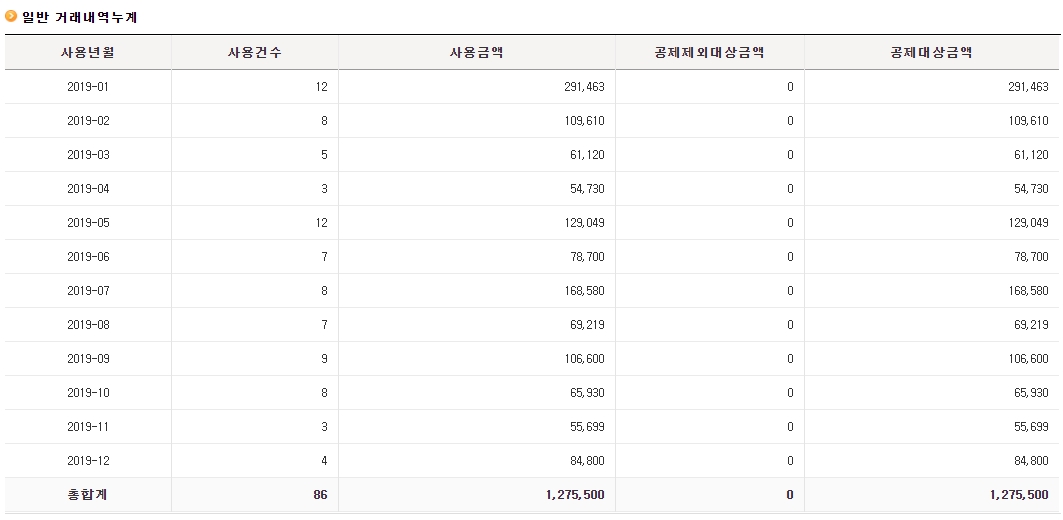Click 사용건수 12 in 2019-05 row
Image resolution: width=1063 pixels, height=520 pixels.
[321, 222]
